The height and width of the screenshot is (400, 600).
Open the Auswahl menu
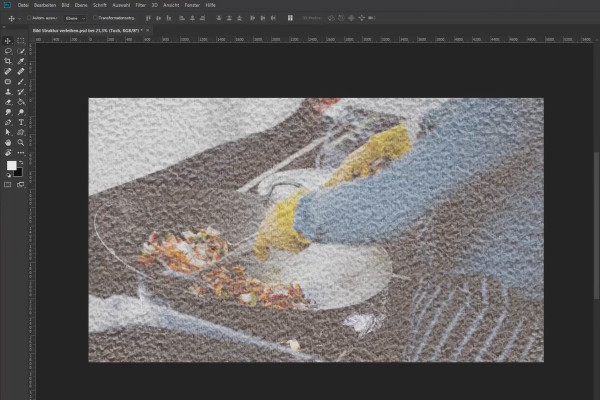[121, 5]
